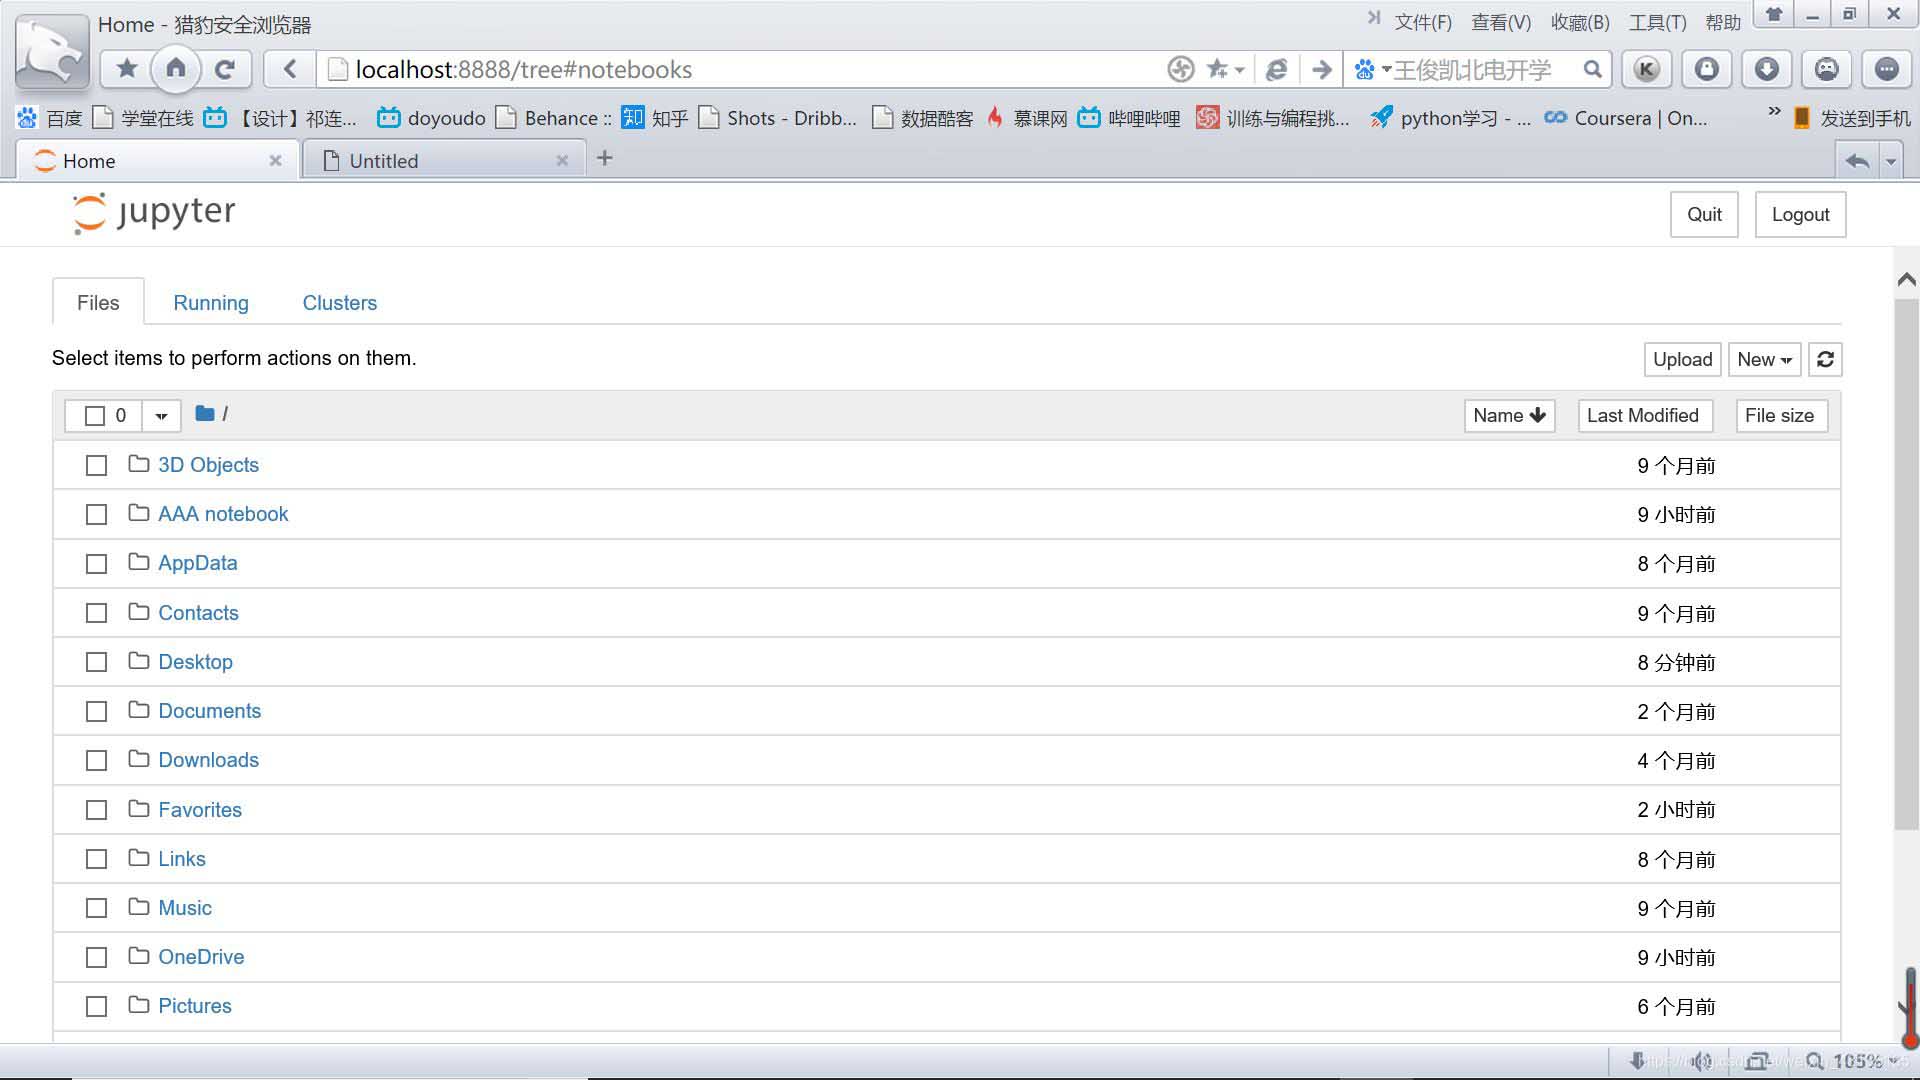Expand the hidden bookmarks overflow chevron
The width and height of the screenshot is (1920, 1080).
[1774, 112]
